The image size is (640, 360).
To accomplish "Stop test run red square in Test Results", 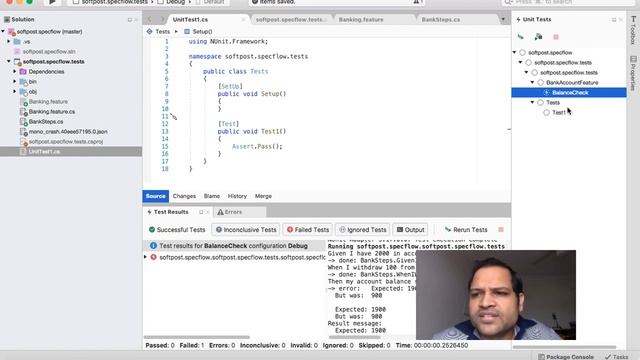I will [501, 230].
